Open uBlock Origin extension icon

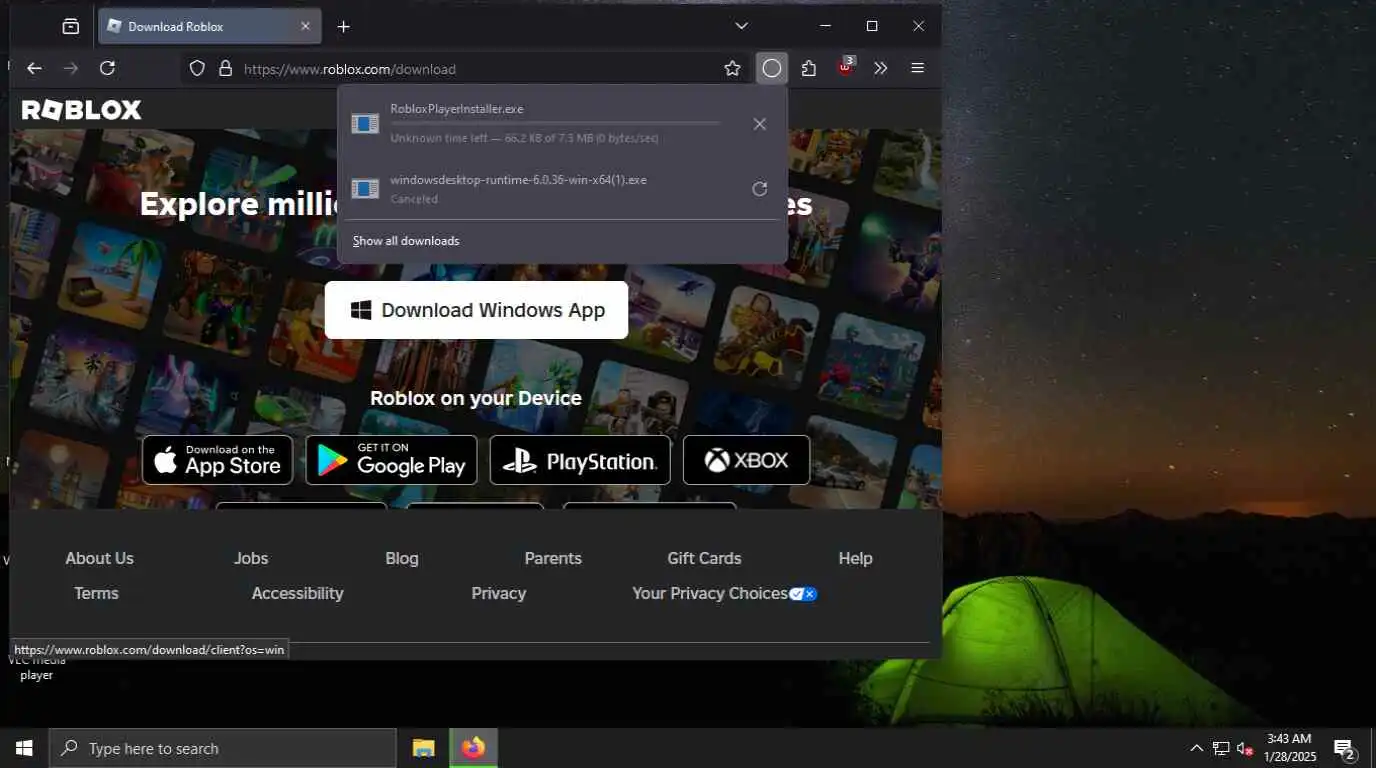click(x=846, y=67)
